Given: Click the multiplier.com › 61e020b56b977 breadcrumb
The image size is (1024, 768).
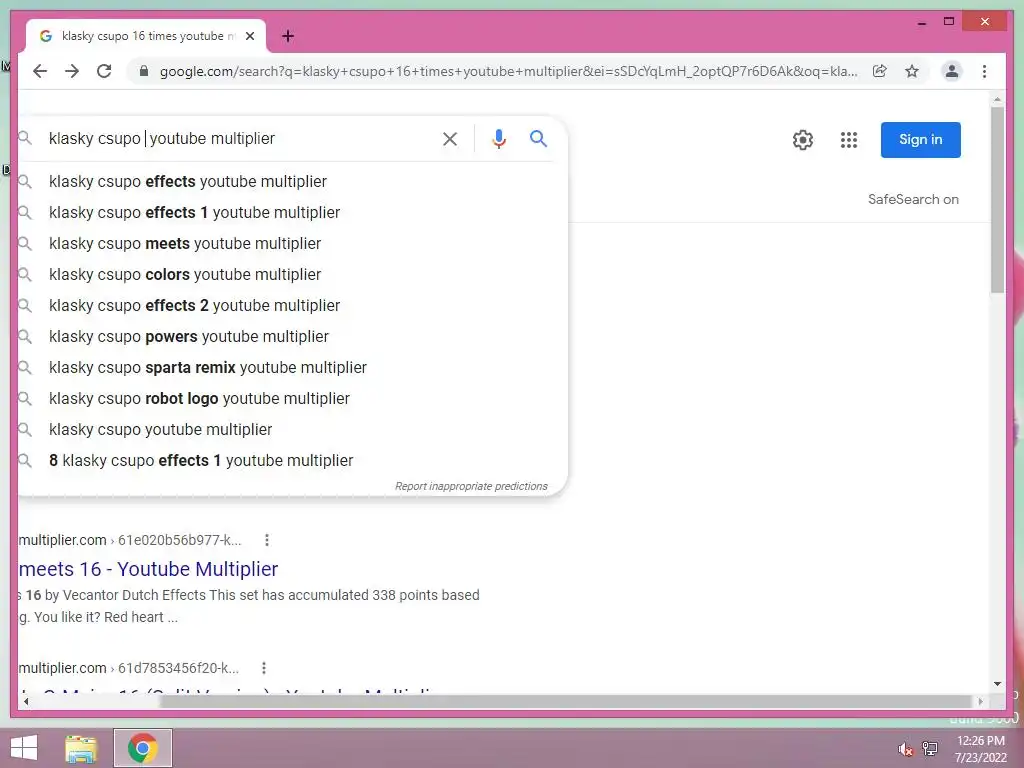Looking at the screenshot, I should coord(130,540).
